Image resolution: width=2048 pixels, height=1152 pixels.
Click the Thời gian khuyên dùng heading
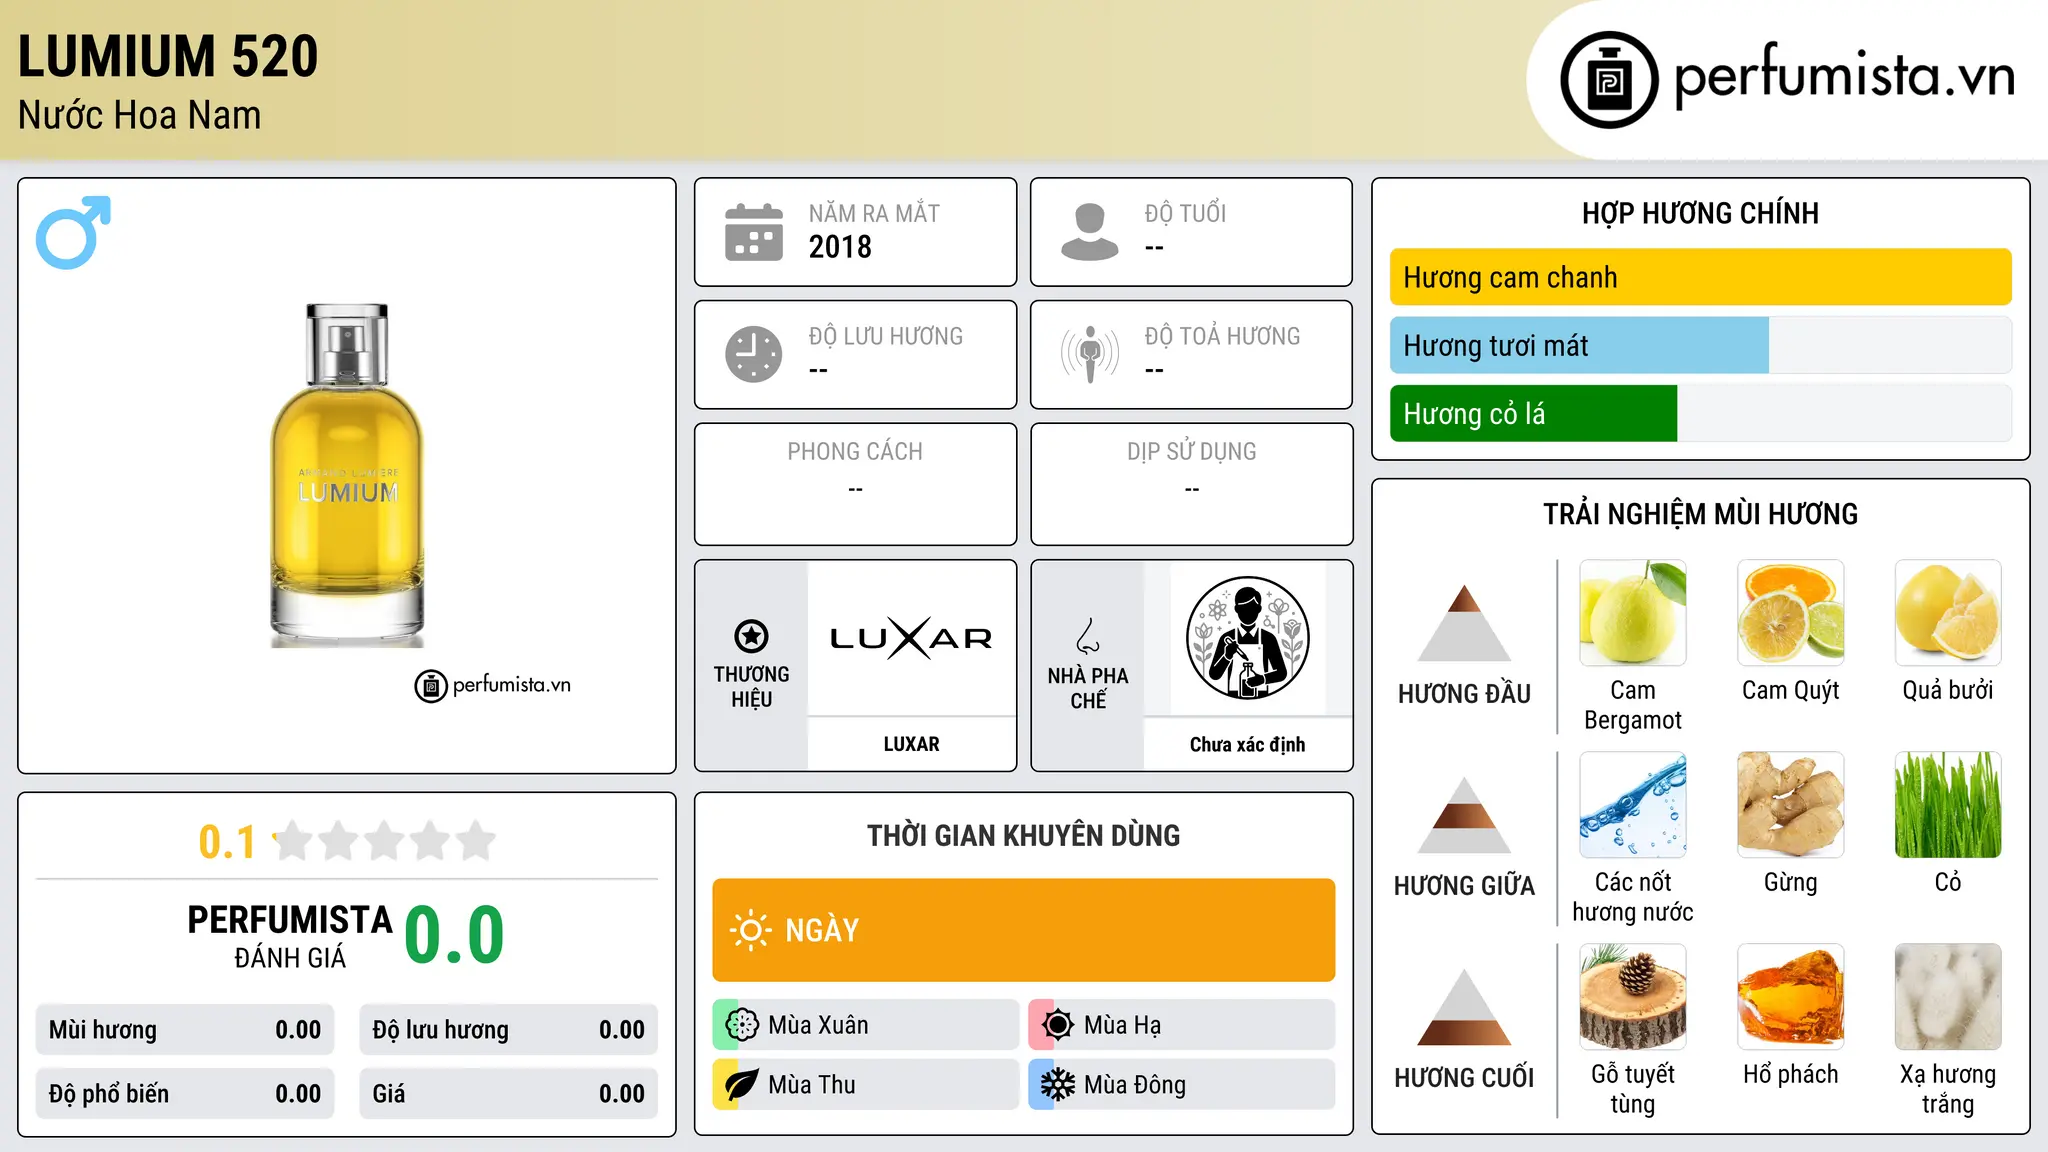click(x=1023, y=835)
